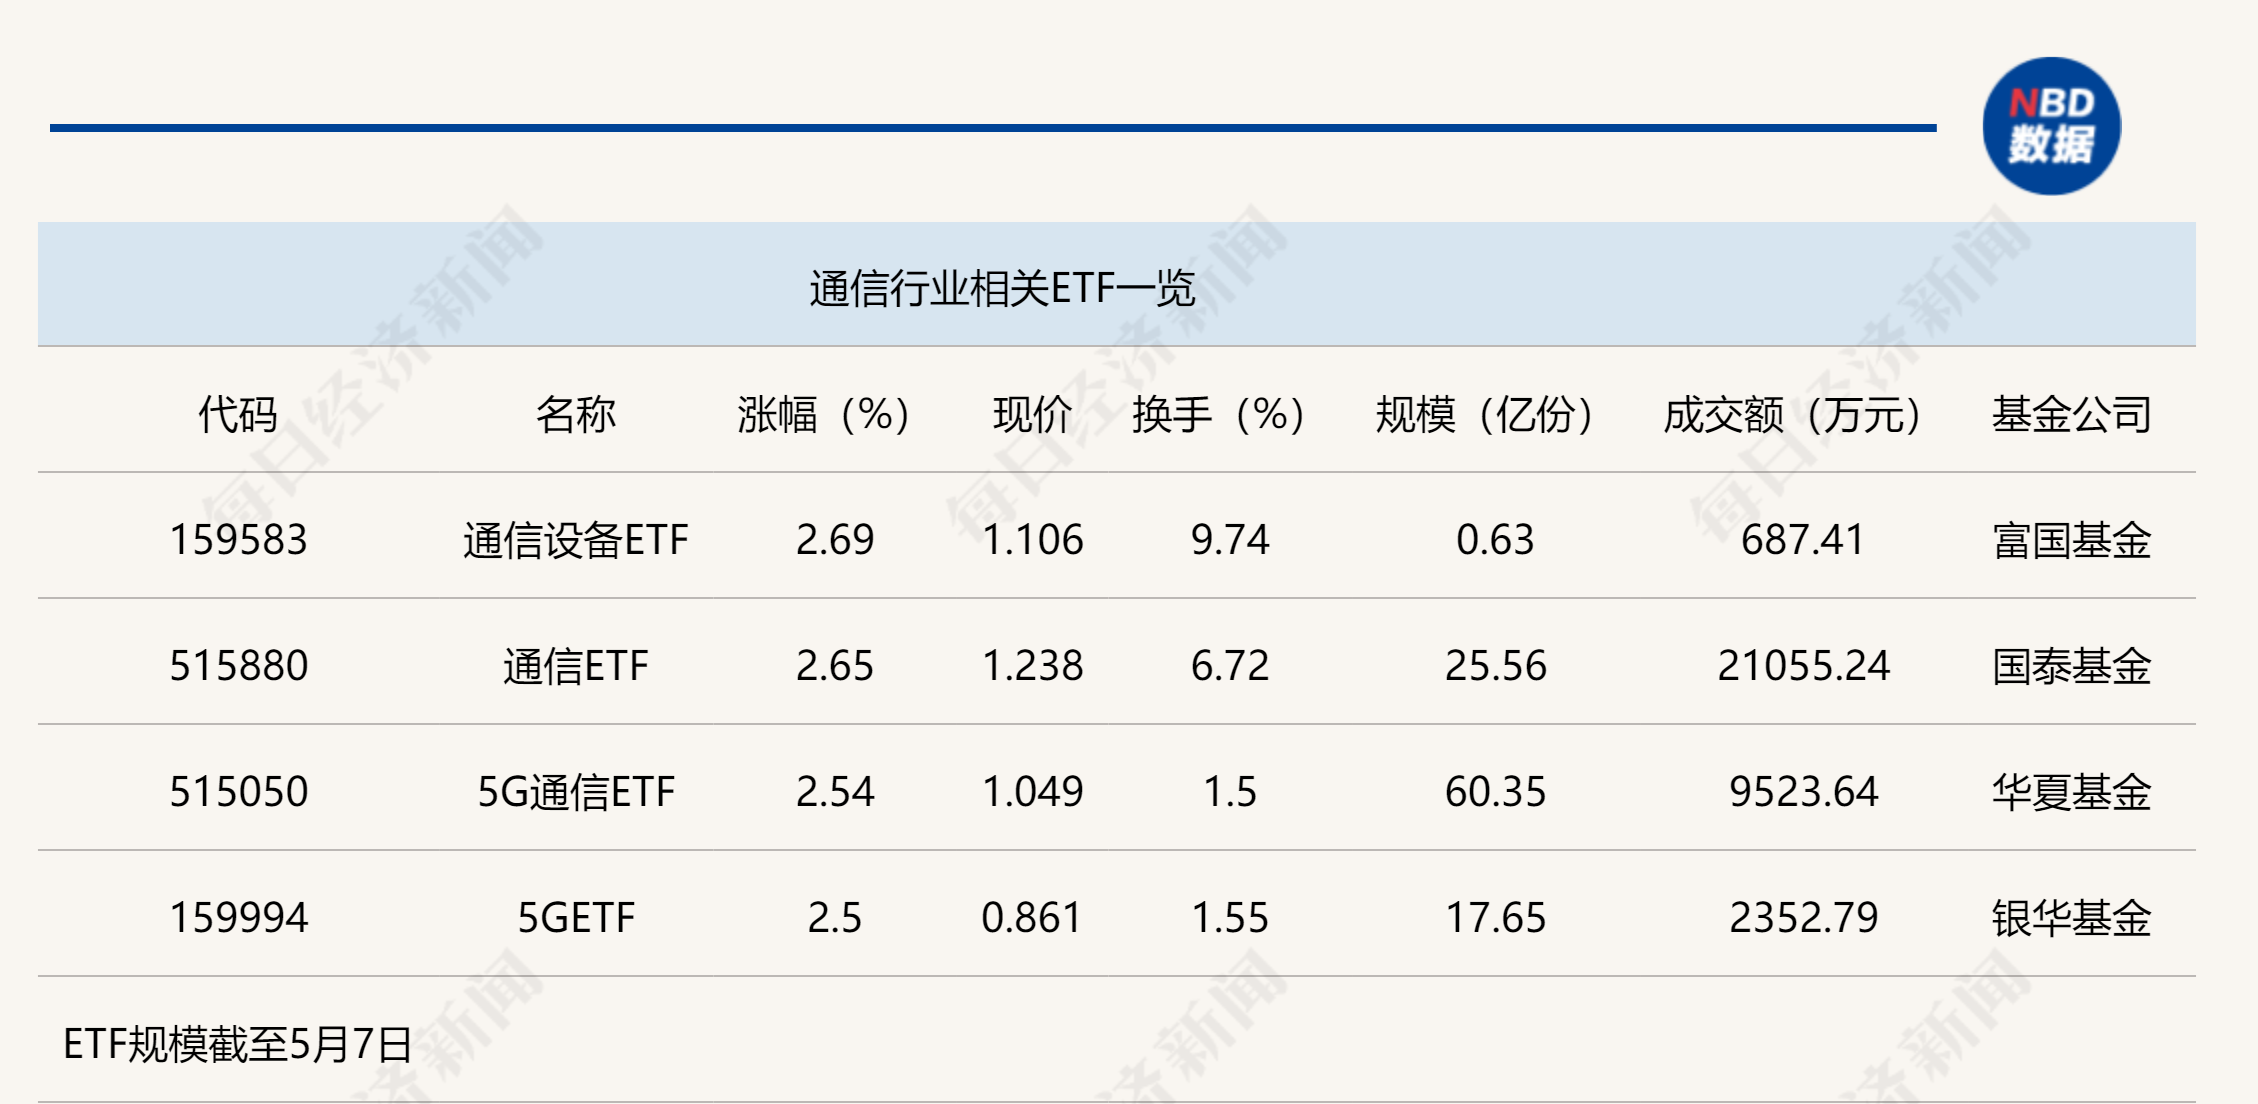Select the 名称 column header

click(x=575, y=414)
